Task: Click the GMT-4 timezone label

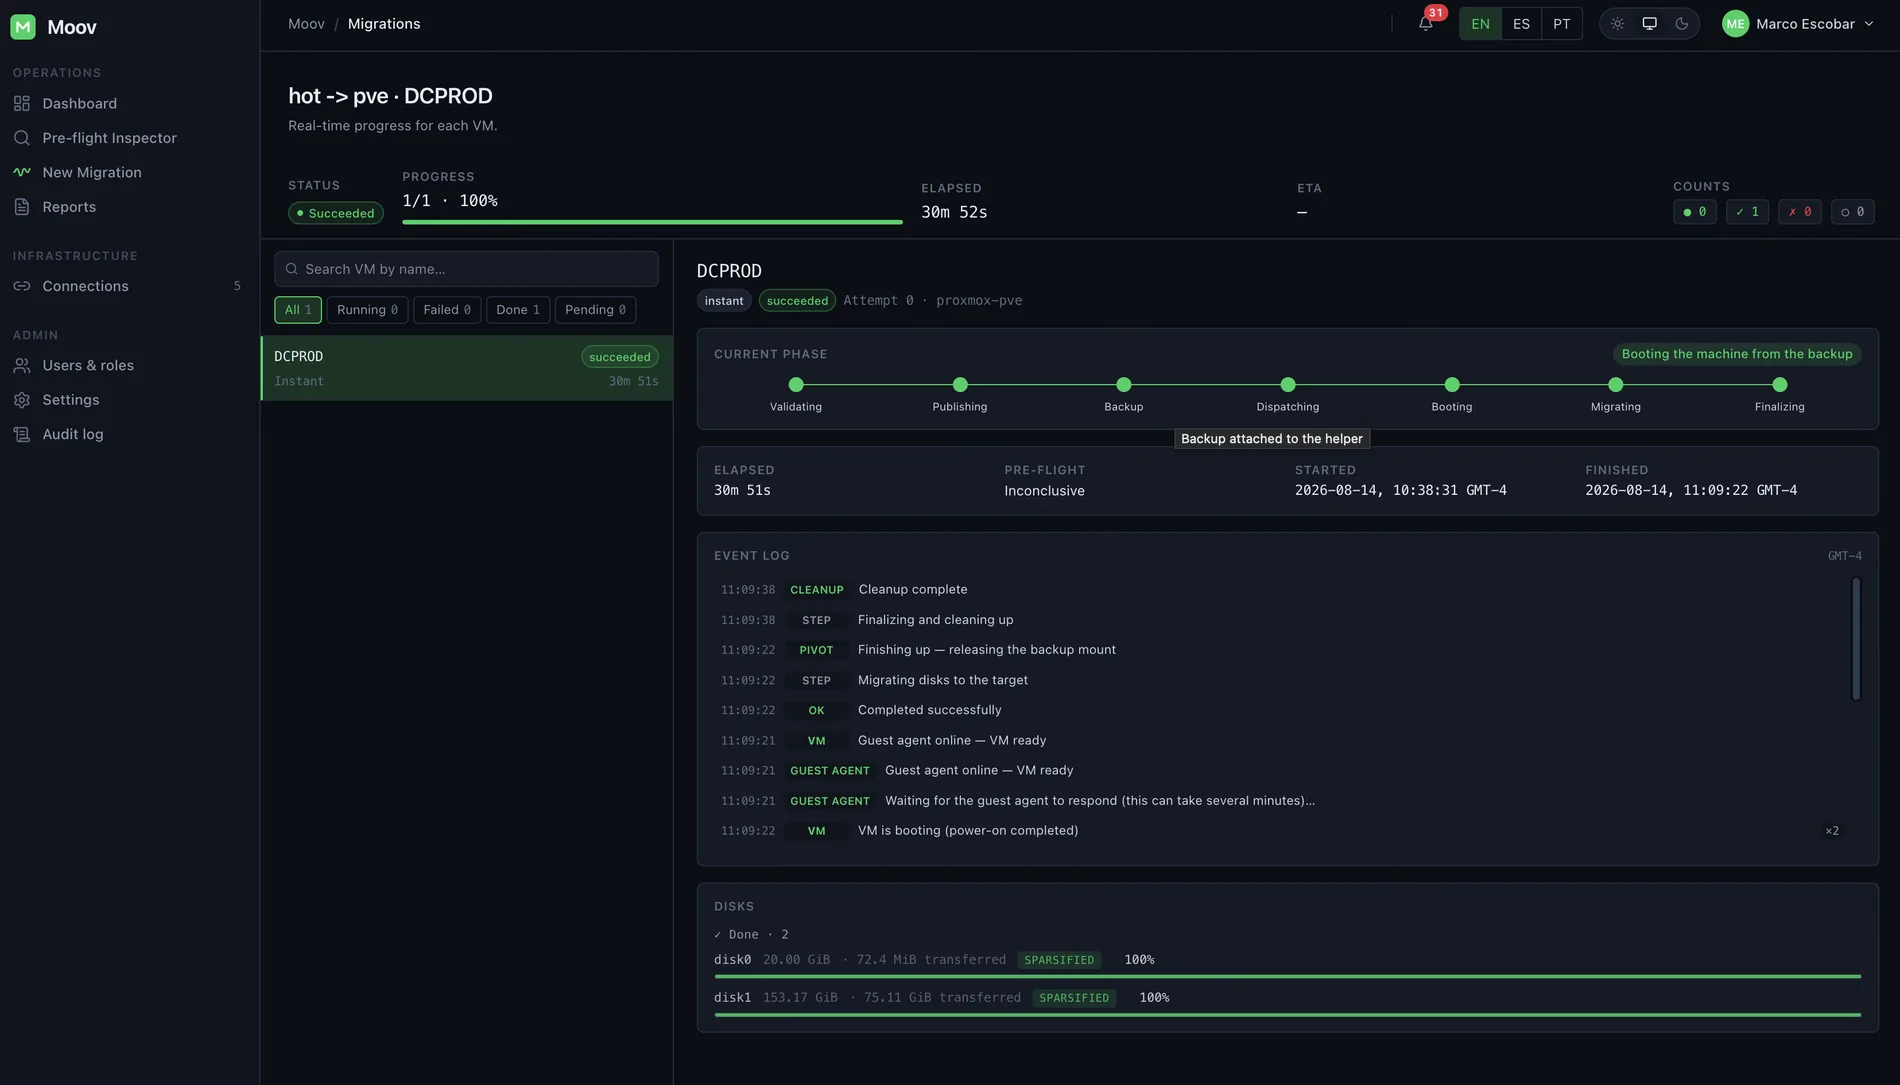Action: tap(1844, 556)
